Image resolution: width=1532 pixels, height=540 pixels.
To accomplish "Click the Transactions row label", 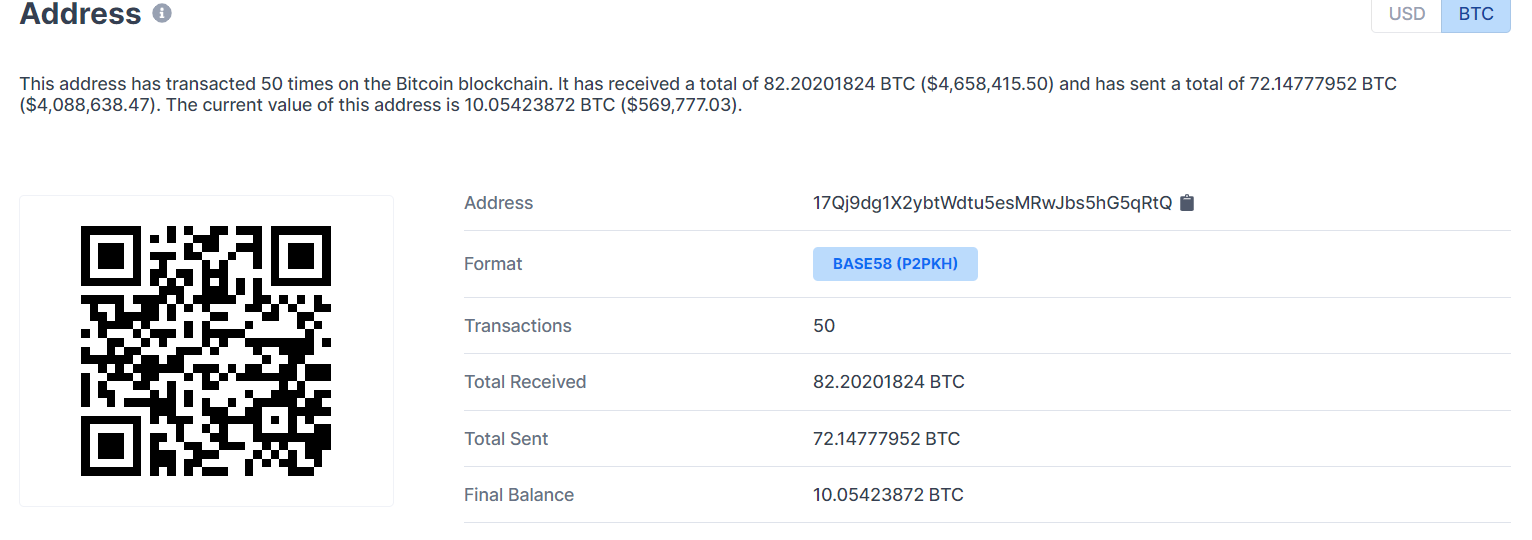I will click(518, 326).
